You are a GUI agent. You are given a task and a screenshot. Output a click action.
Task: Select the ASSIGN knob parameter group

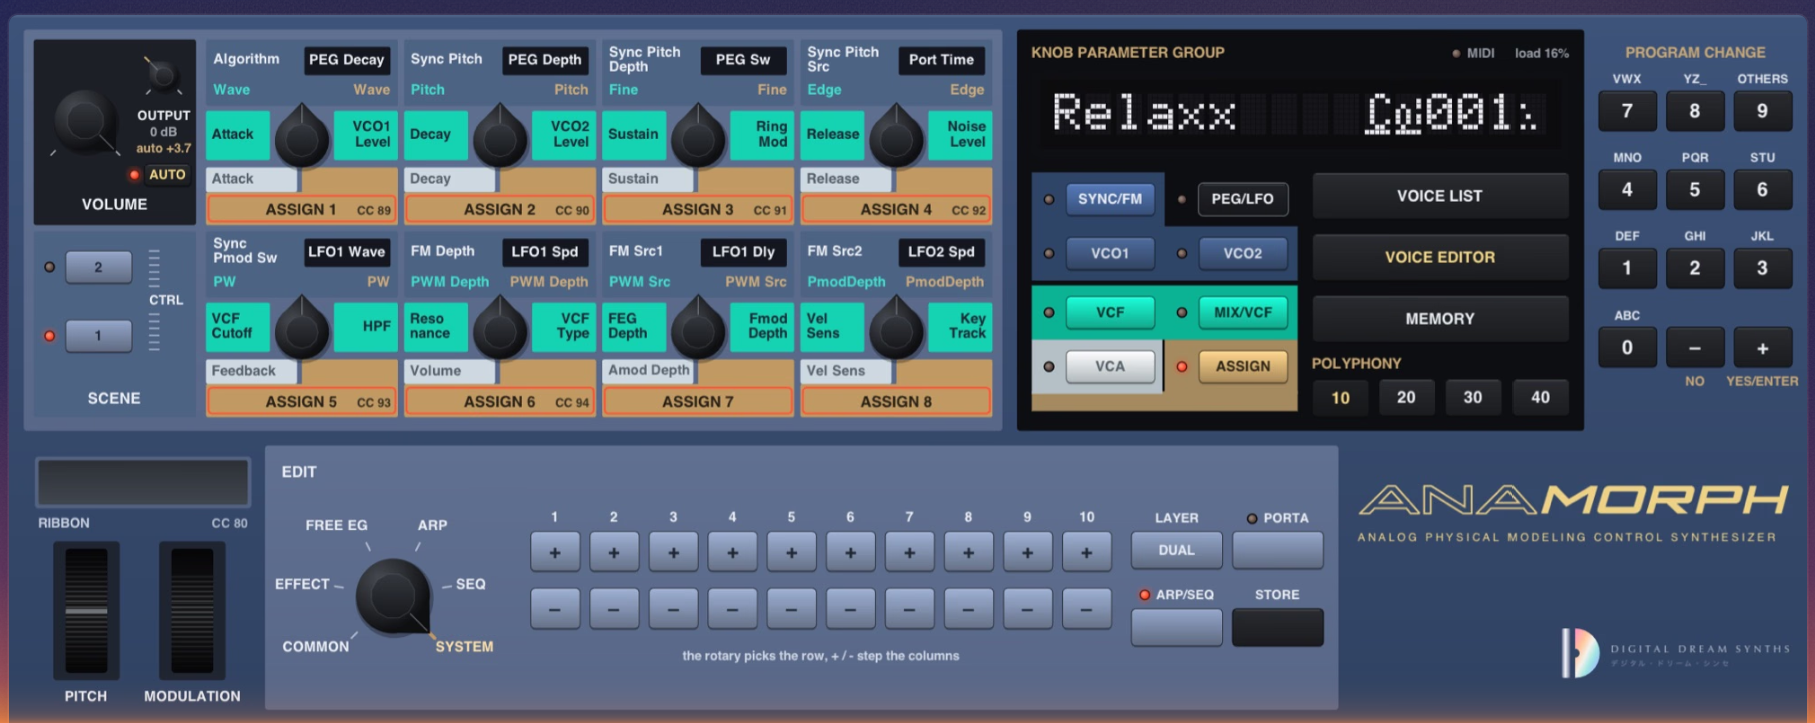click(1242, 366)
